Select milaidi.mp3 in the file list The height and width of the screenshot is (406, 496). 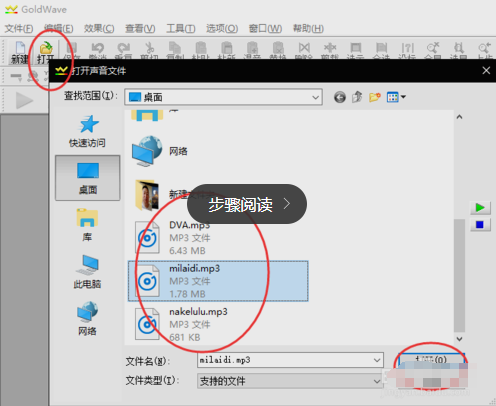click(x=218, y=281)
